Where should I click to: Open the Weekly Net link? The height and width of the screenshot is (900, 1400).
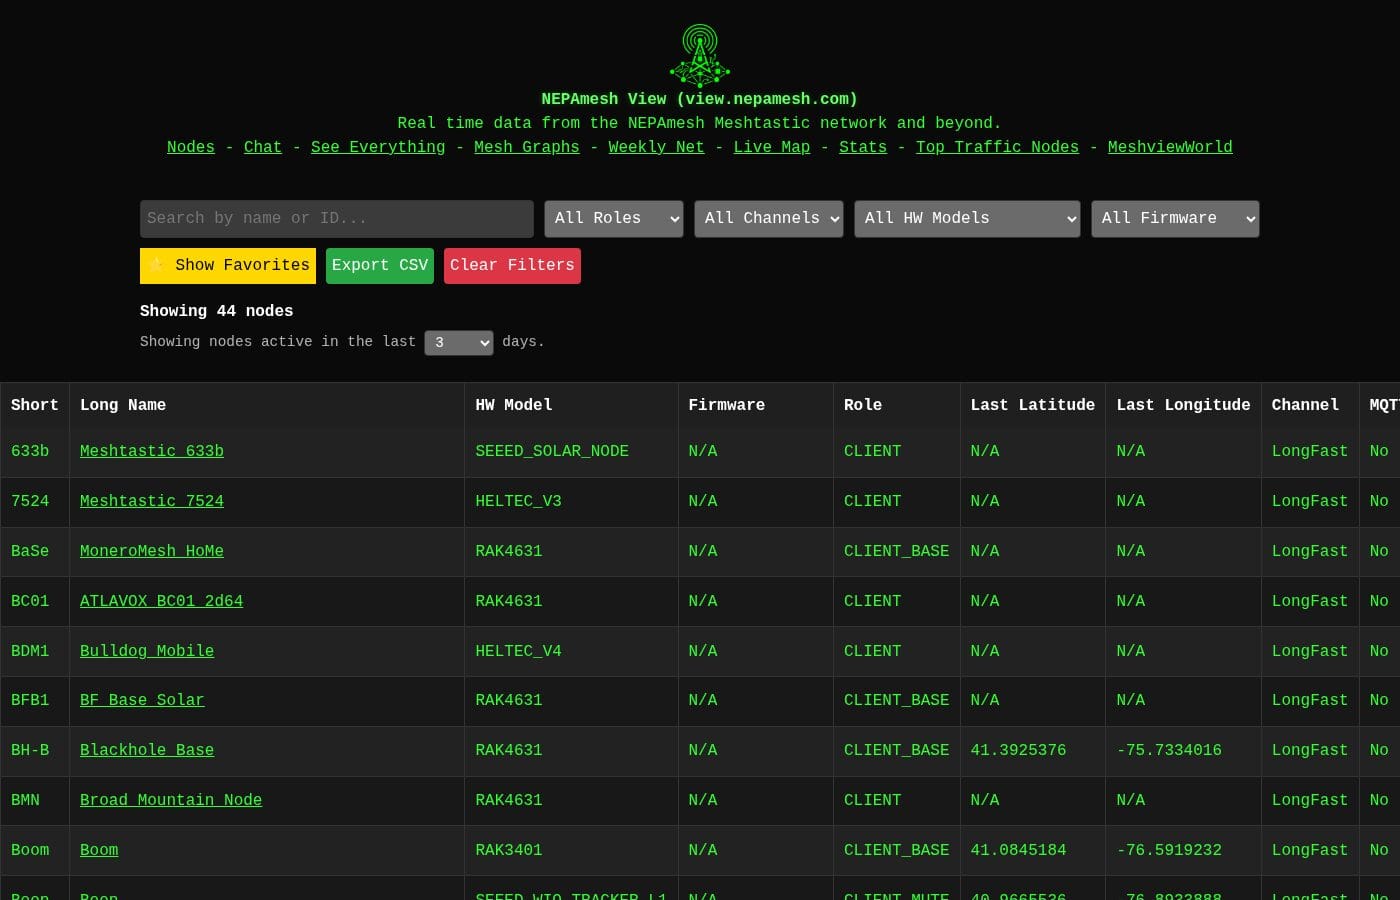[656, 147]
